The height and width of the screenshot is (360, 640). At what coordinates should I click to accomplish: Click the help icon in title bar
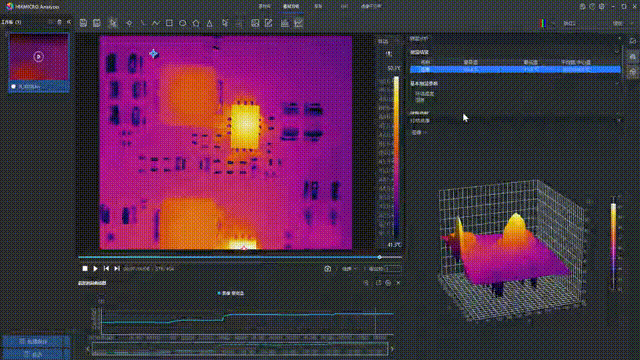click(x=592, y=7)
